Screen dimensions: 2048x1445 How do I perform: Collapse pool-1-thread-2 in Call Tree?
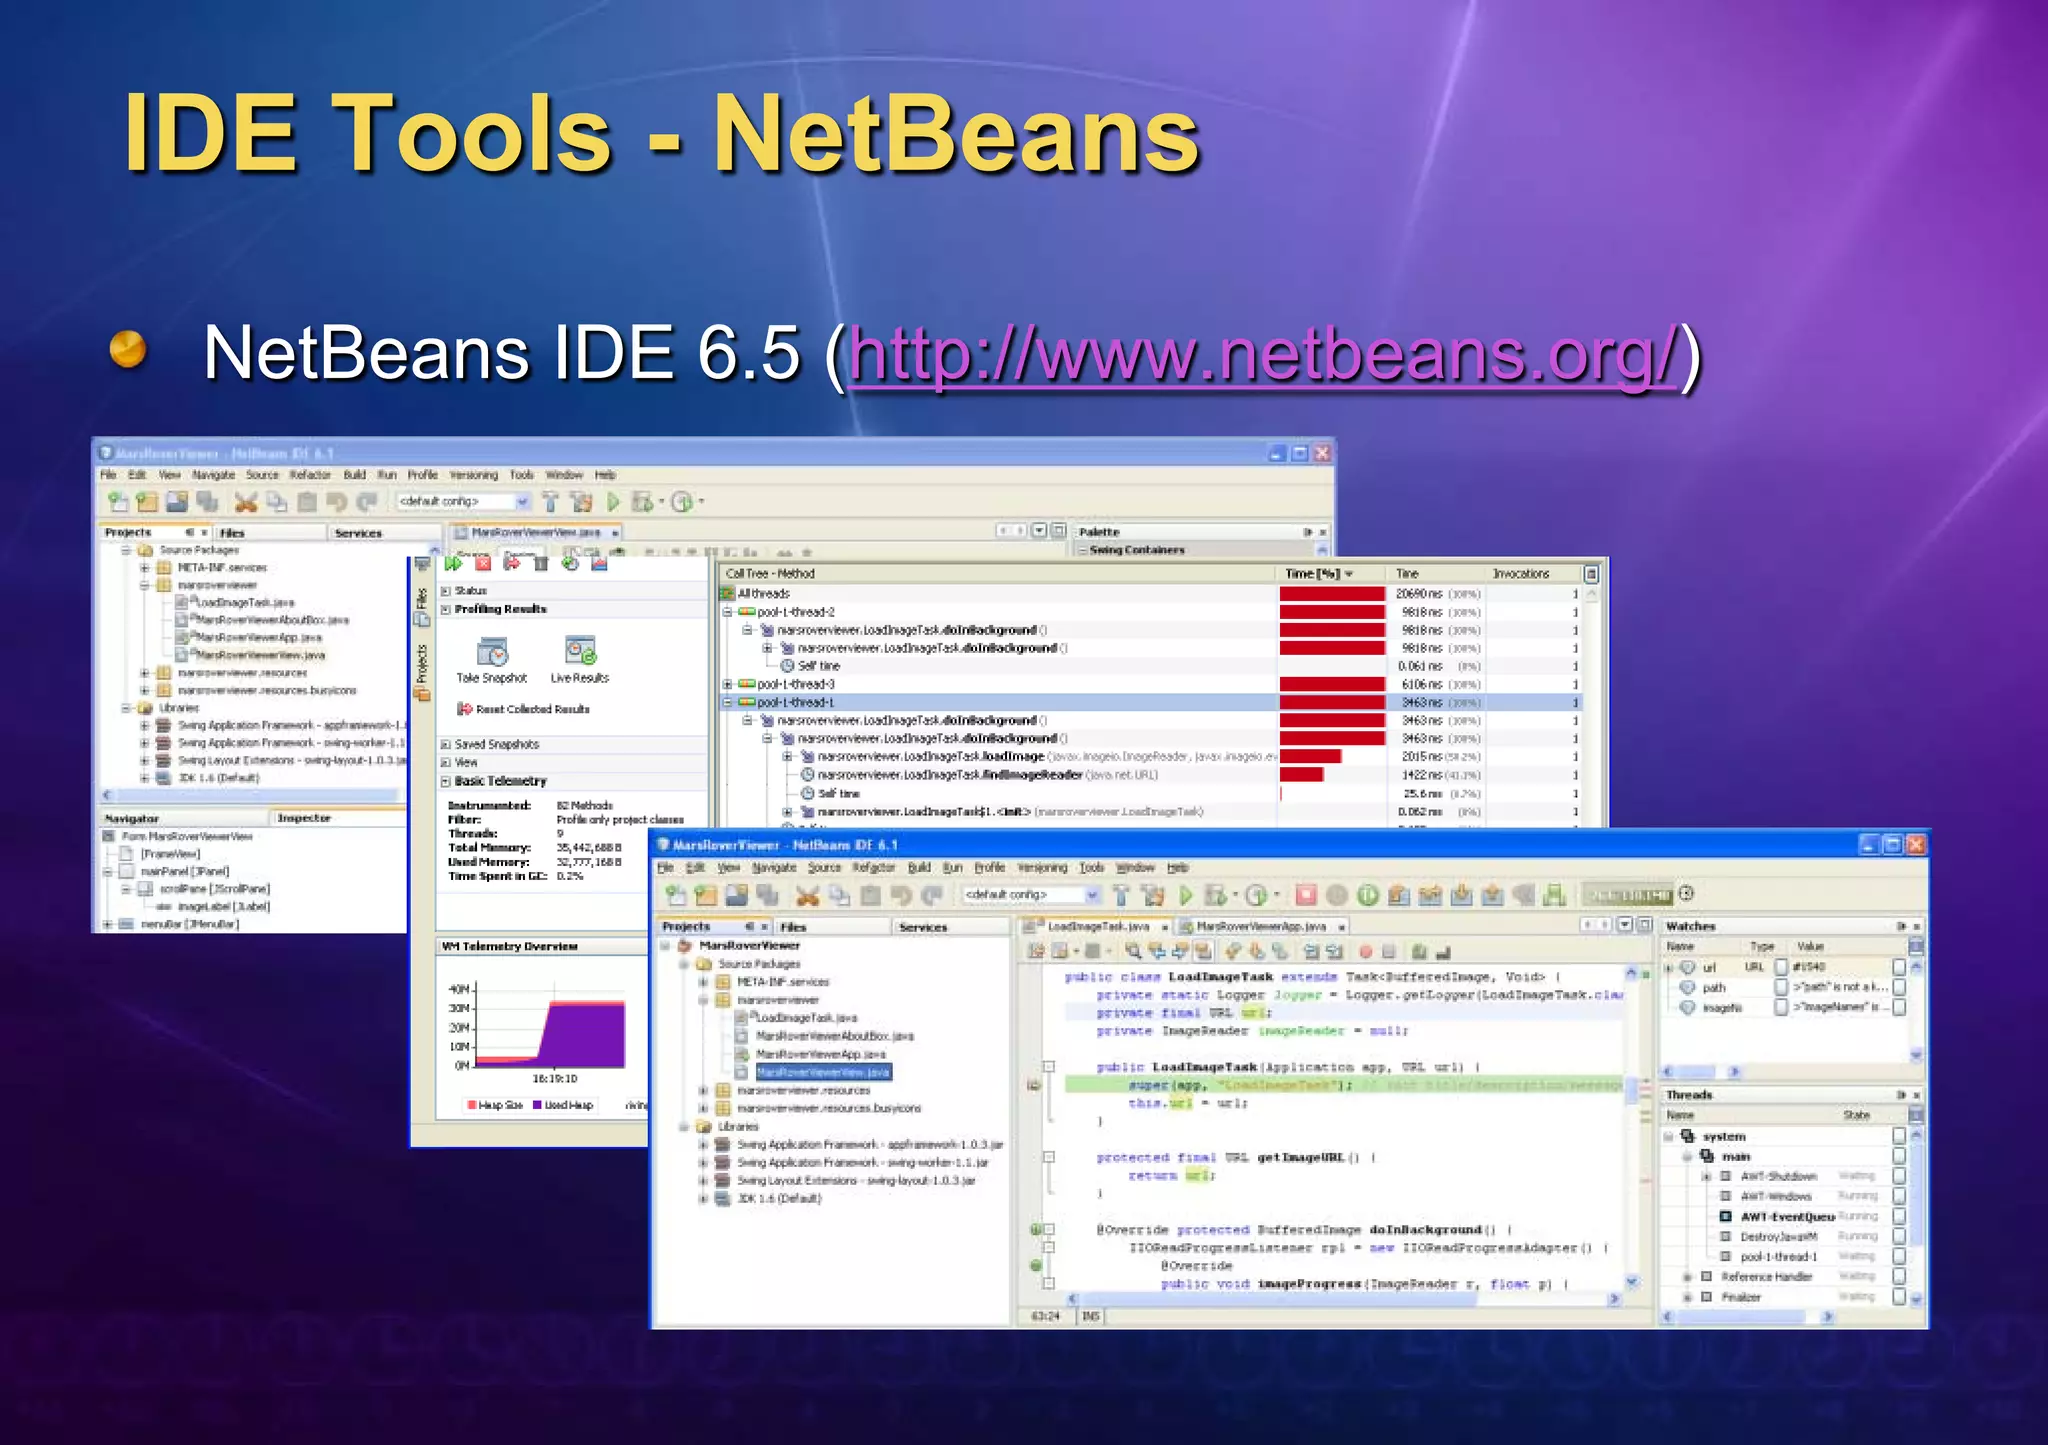tap(727, 612)
